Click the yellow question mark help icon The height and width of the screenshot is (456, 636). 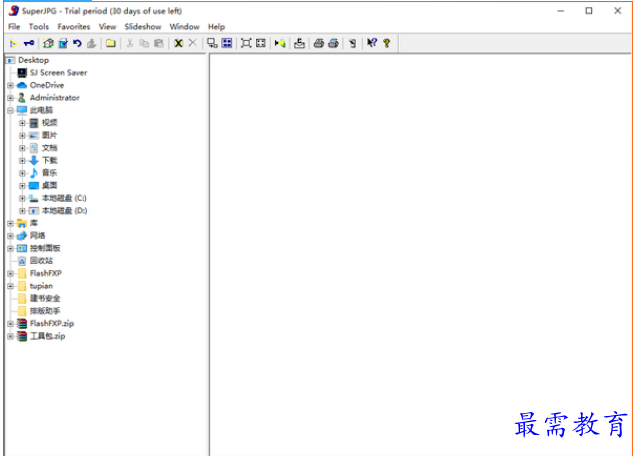[x=387, y=43]
